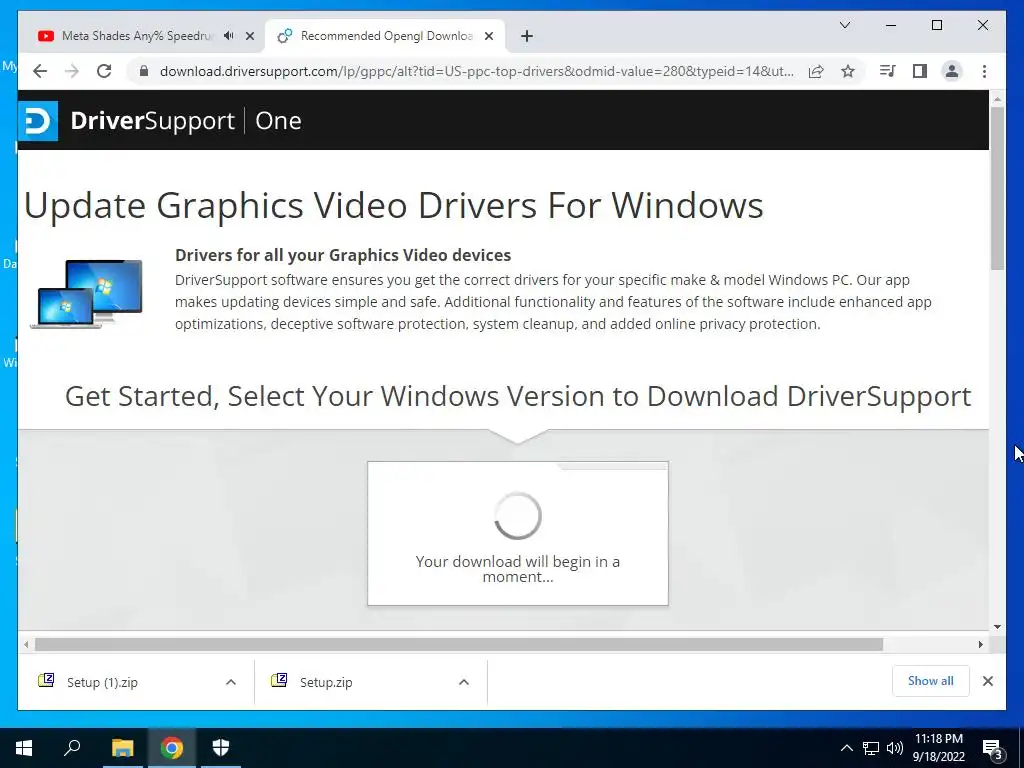The height and width of the screenshot is (768, 1024).
Task: Open volume control tray icon
Action: point(895,748)
